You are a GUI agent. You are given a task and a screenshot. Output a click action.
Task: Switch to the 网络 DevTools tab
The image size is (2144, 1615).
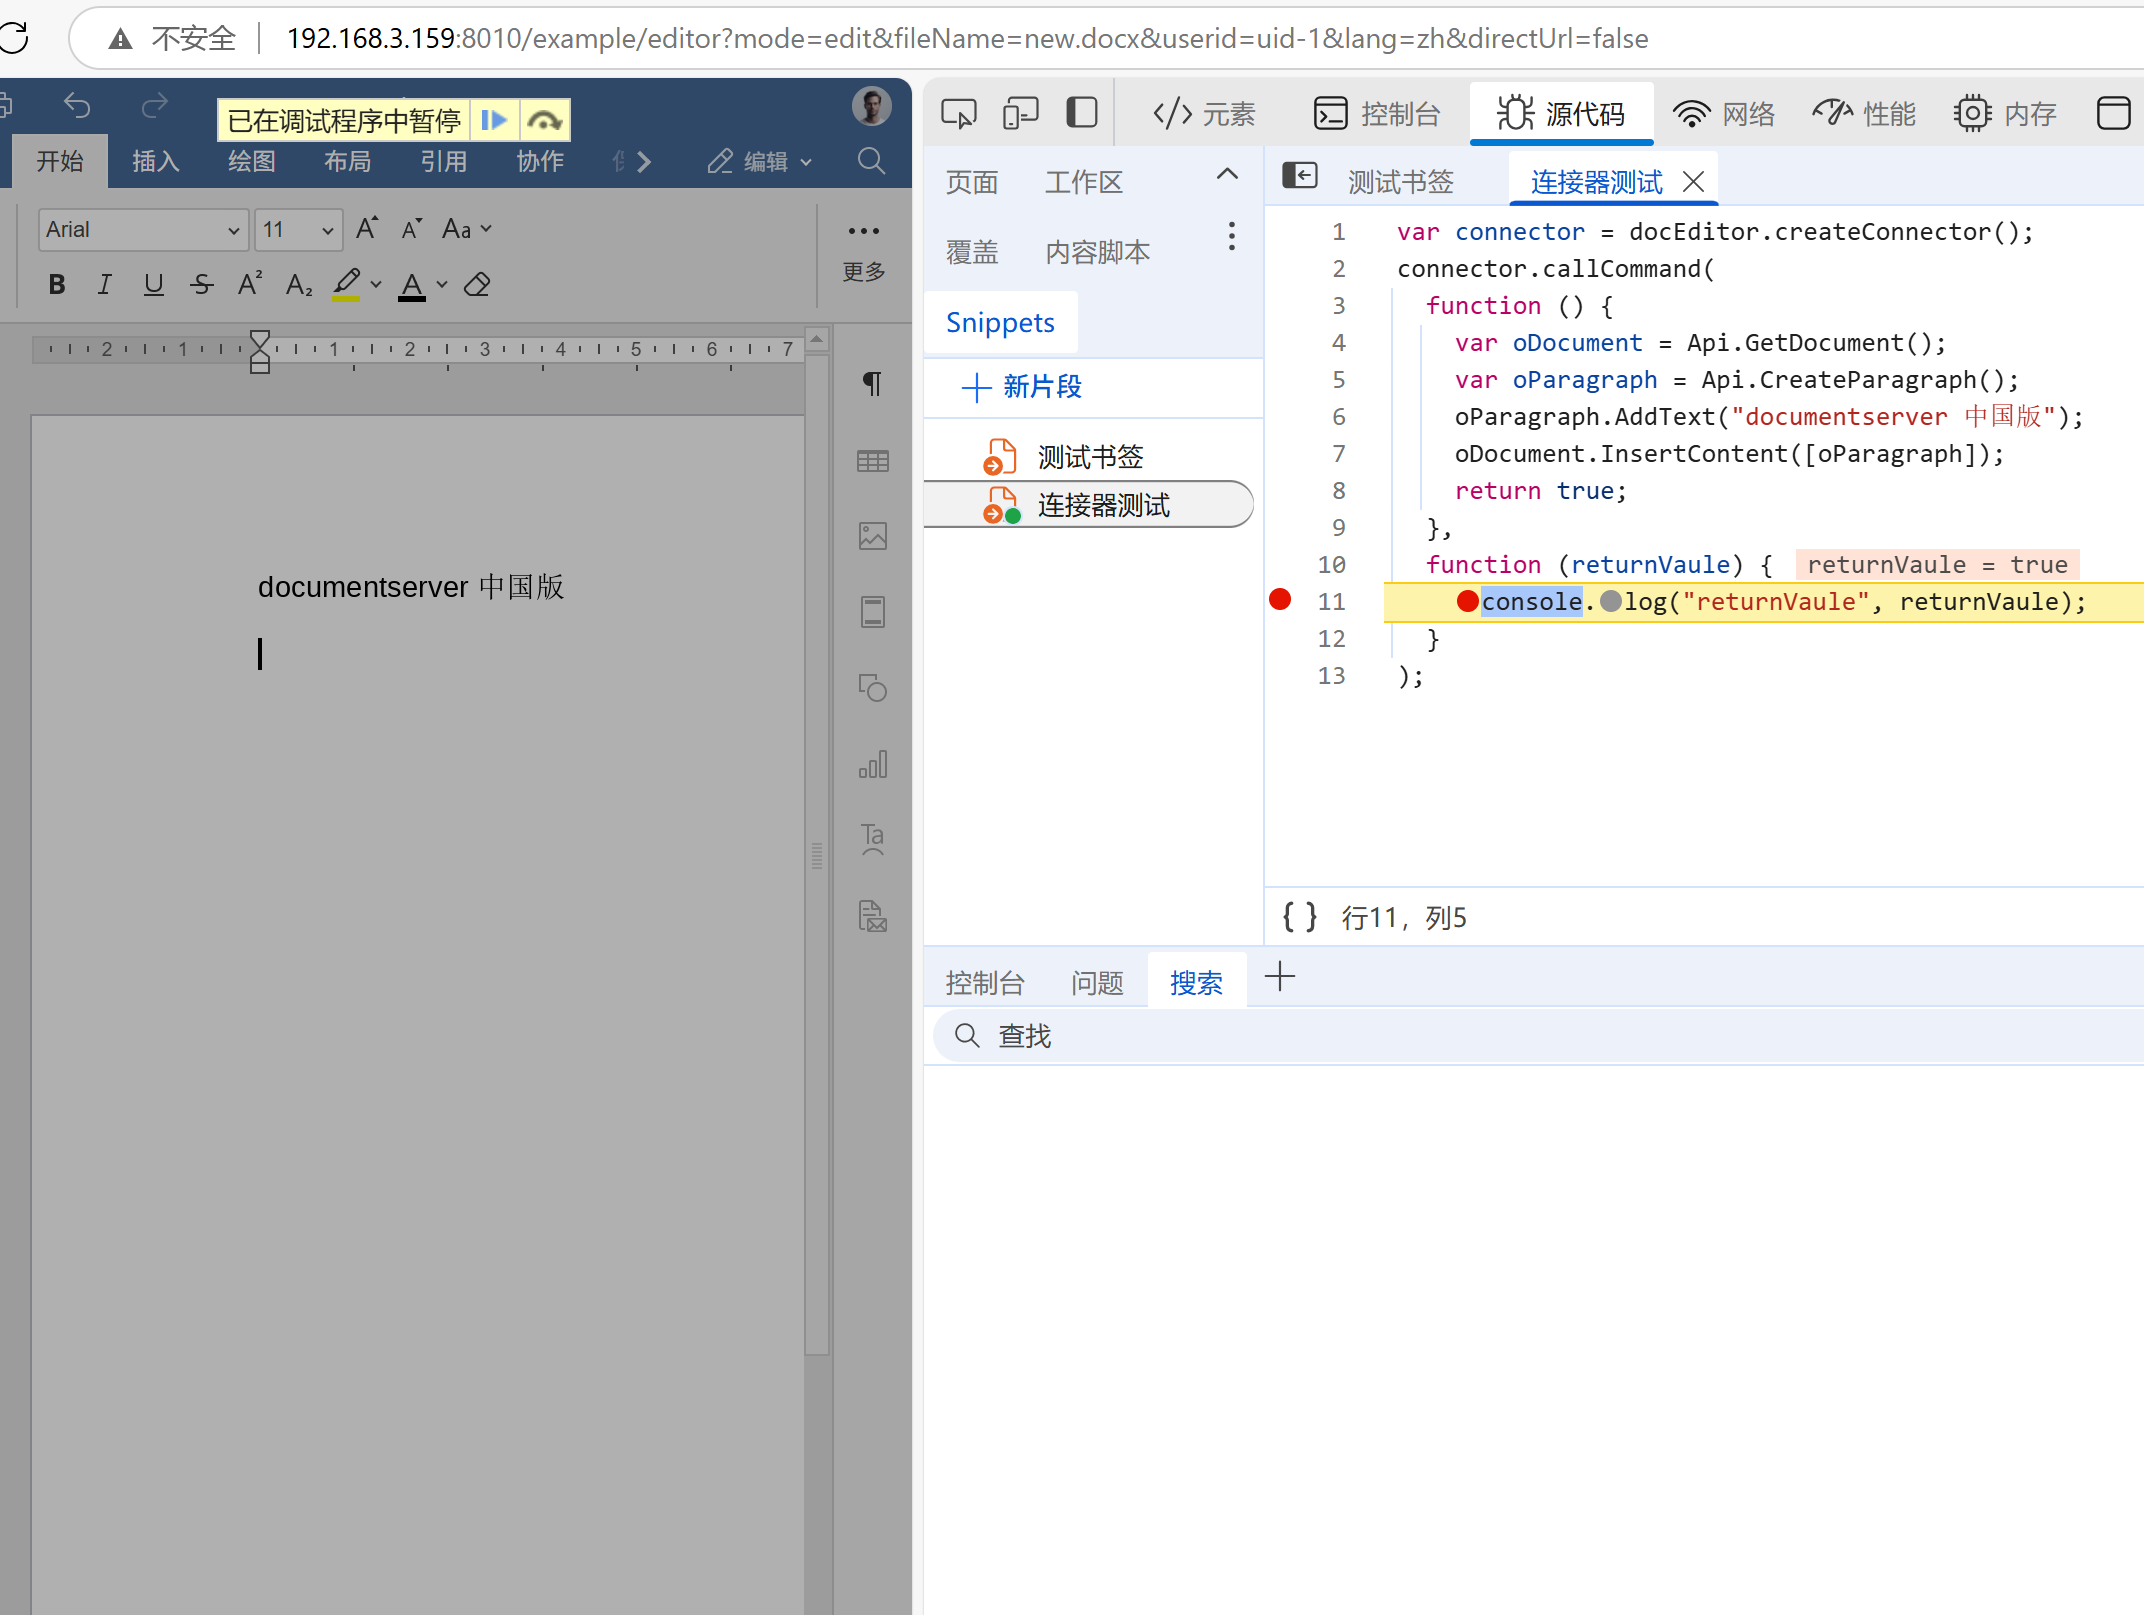pyautogui.click(x=1724, y=114)
